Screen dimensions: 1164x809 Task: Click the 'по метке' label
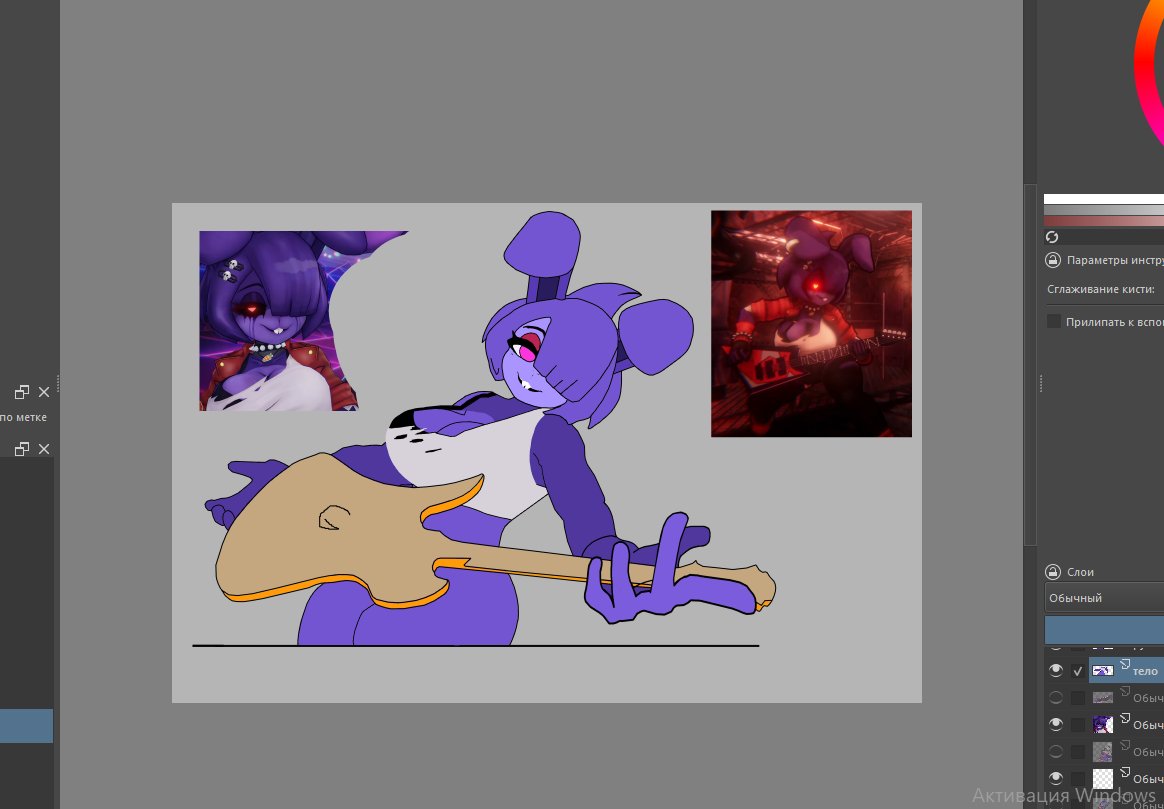point(23,417)
